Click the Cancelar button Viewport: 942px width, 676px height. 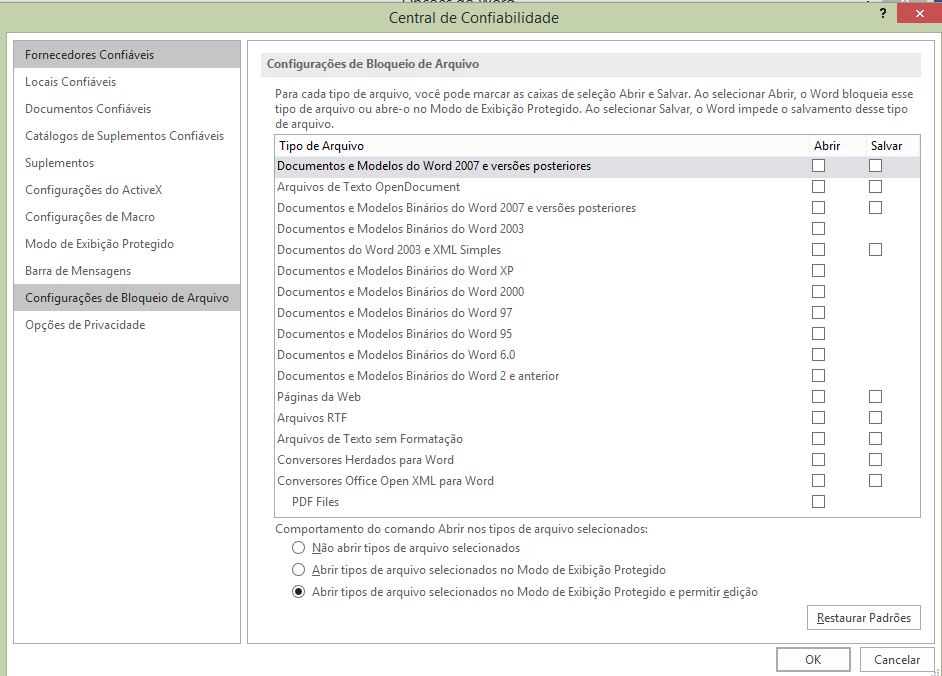tap(897, 660)
